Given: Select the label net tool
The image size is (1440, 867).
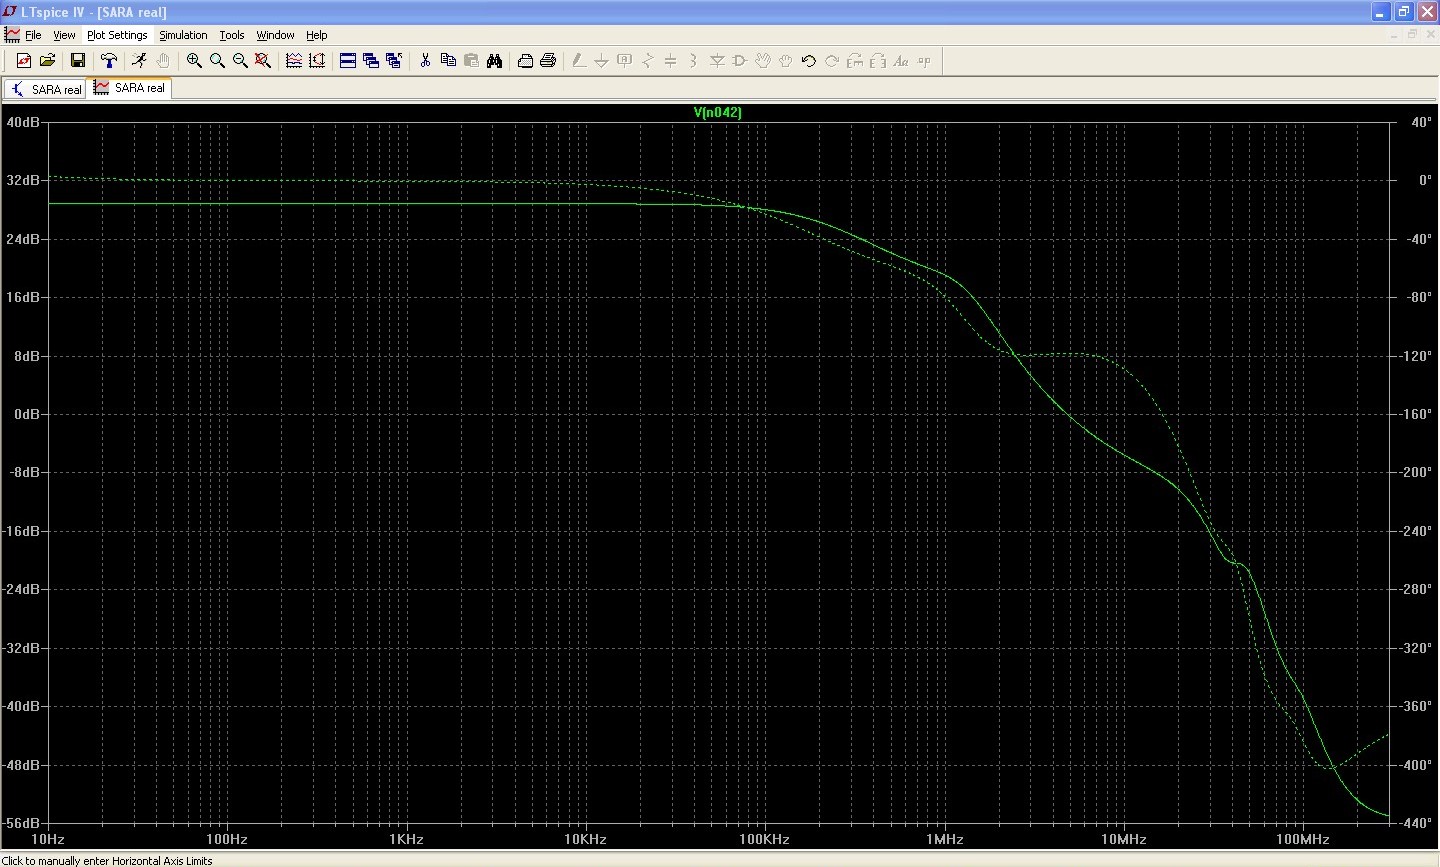Looking at the screenshot, I should coord(625,61).
